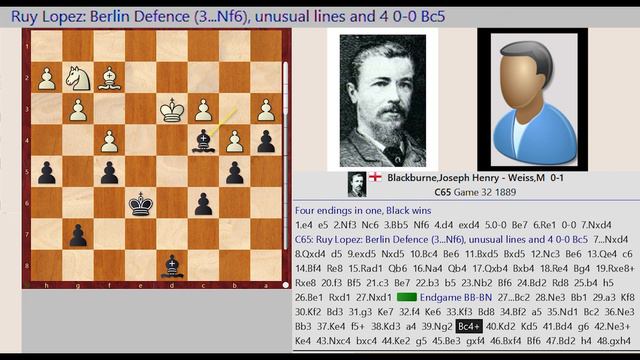Select the black bishop on c4

[x=203, y=141]
